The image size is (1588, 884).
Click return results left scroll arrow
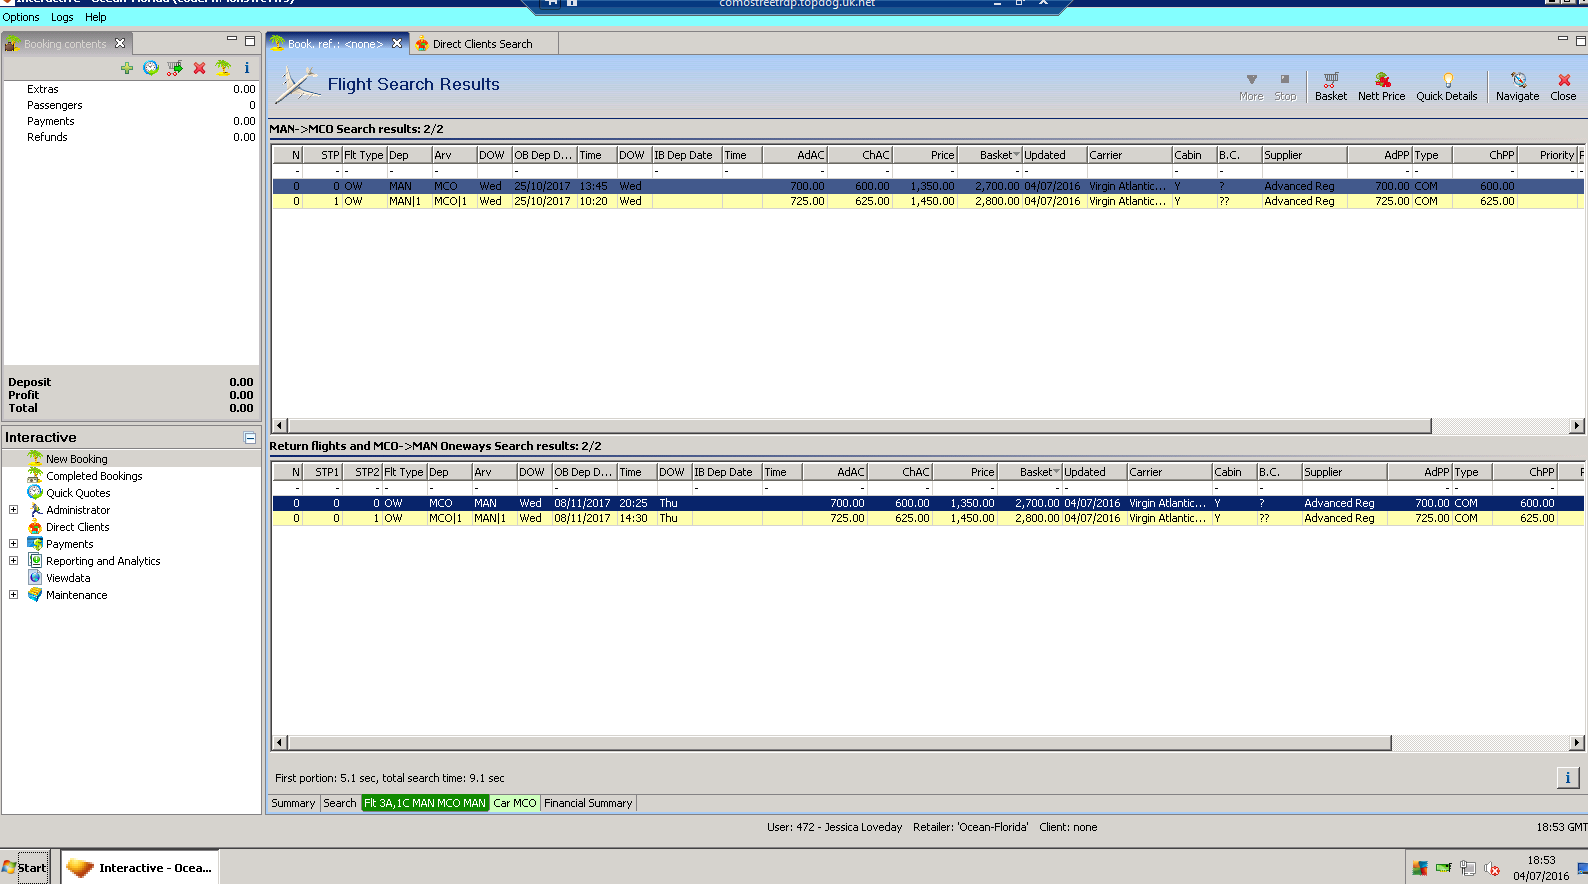(280, 742)
